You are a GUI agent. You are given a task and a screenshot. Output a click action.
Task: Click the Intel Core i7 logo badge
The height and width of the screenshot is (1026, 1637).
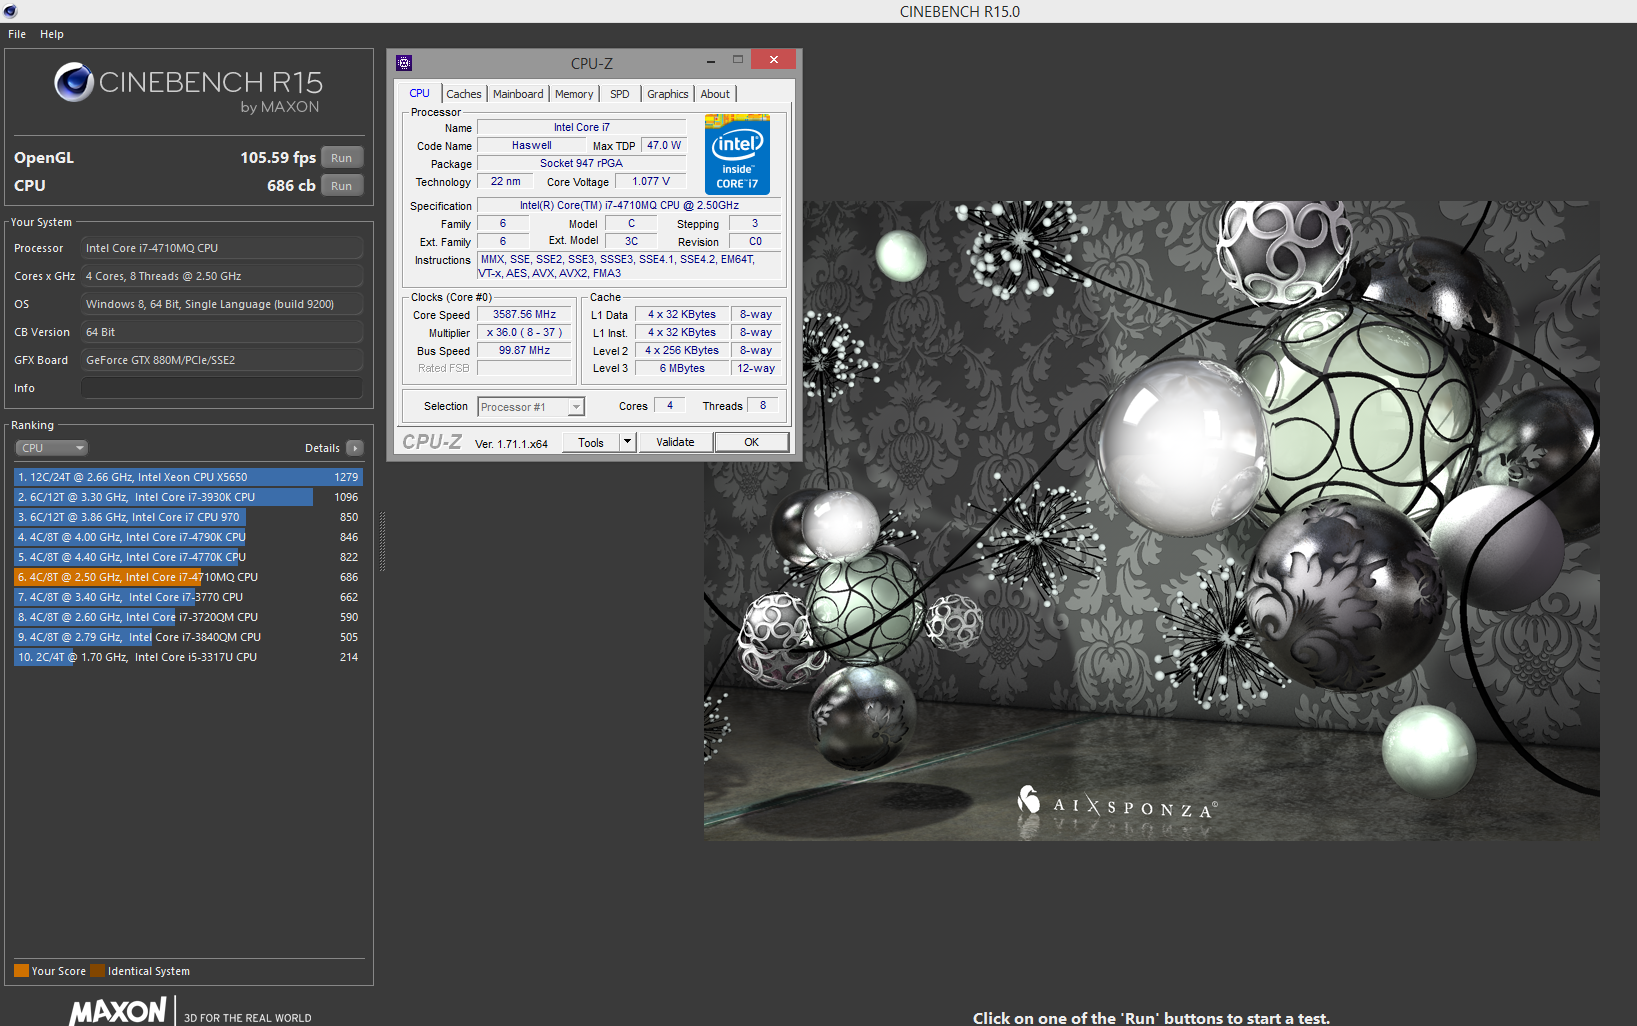[737, 154]
